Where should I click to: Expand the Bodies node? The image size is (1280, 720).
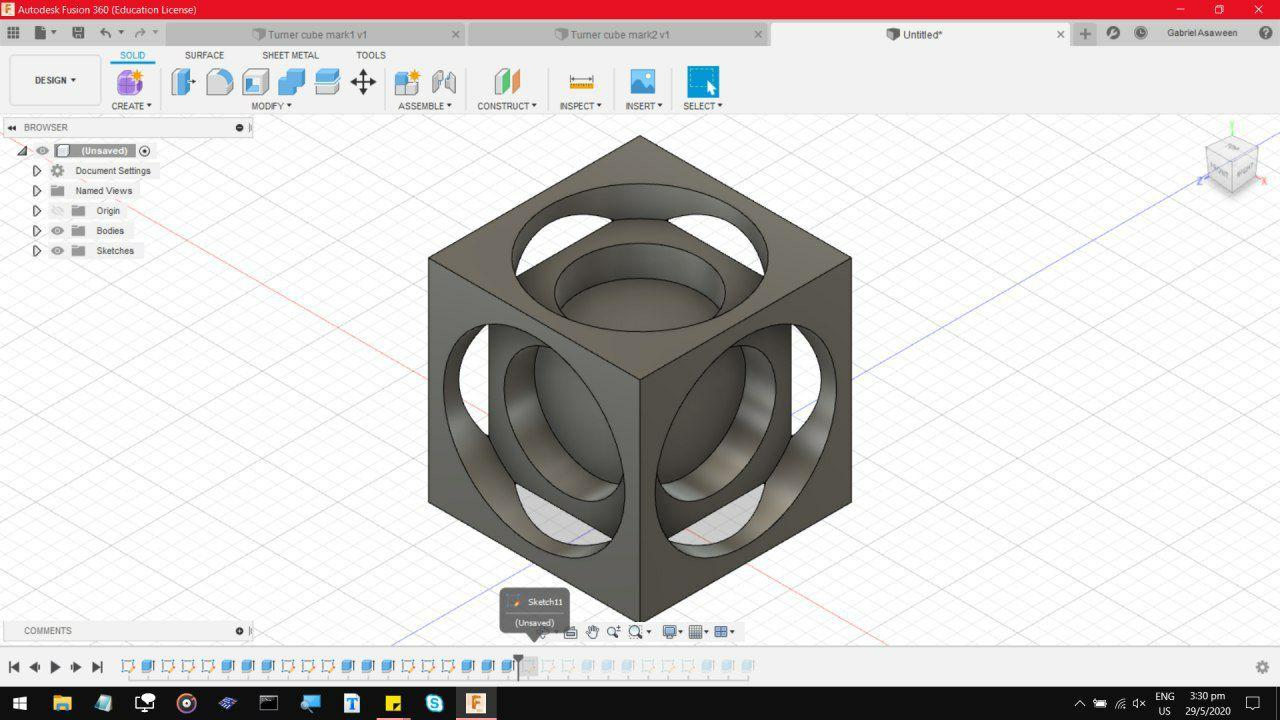coord(37,231)
